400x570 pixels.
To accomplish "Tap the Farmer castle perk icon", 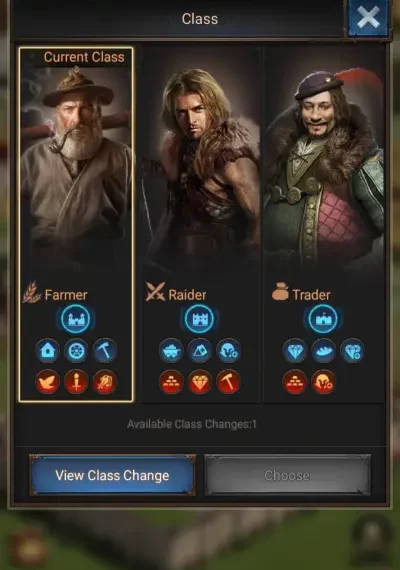I will coord(75,319).
